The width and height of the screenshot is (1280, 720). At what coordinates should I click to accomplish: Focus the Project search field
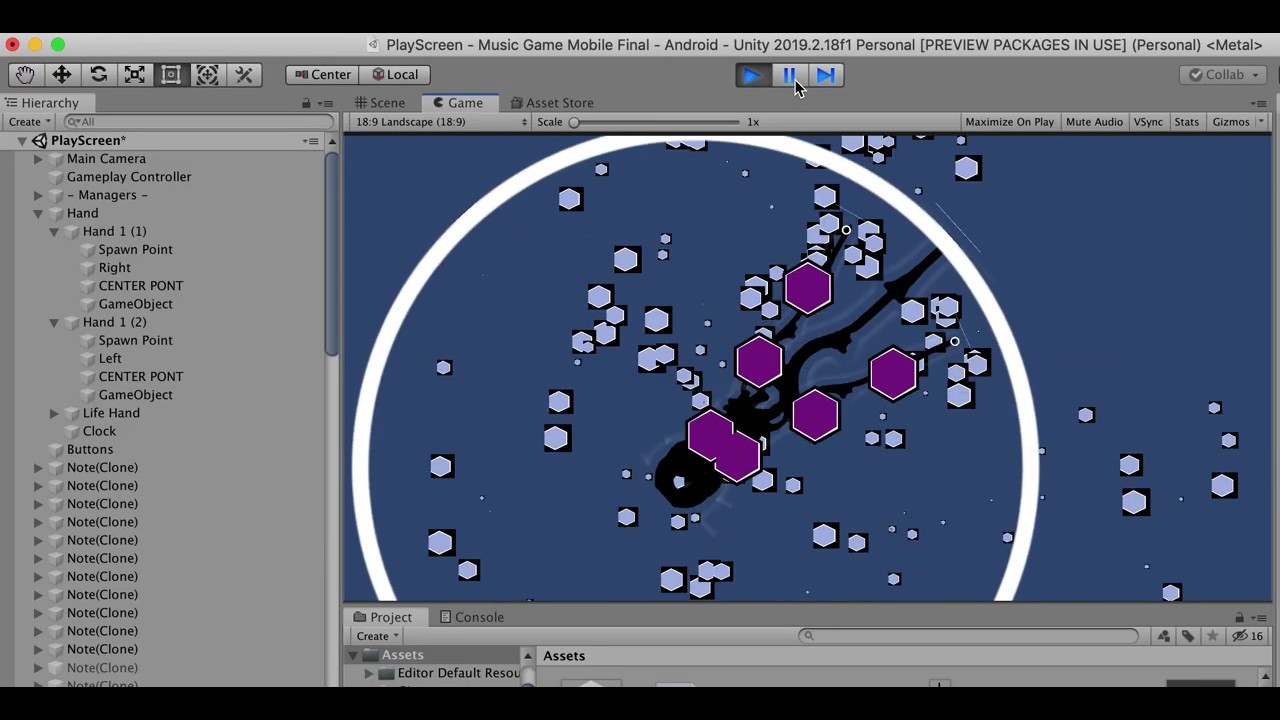click(x=968, y=636)
